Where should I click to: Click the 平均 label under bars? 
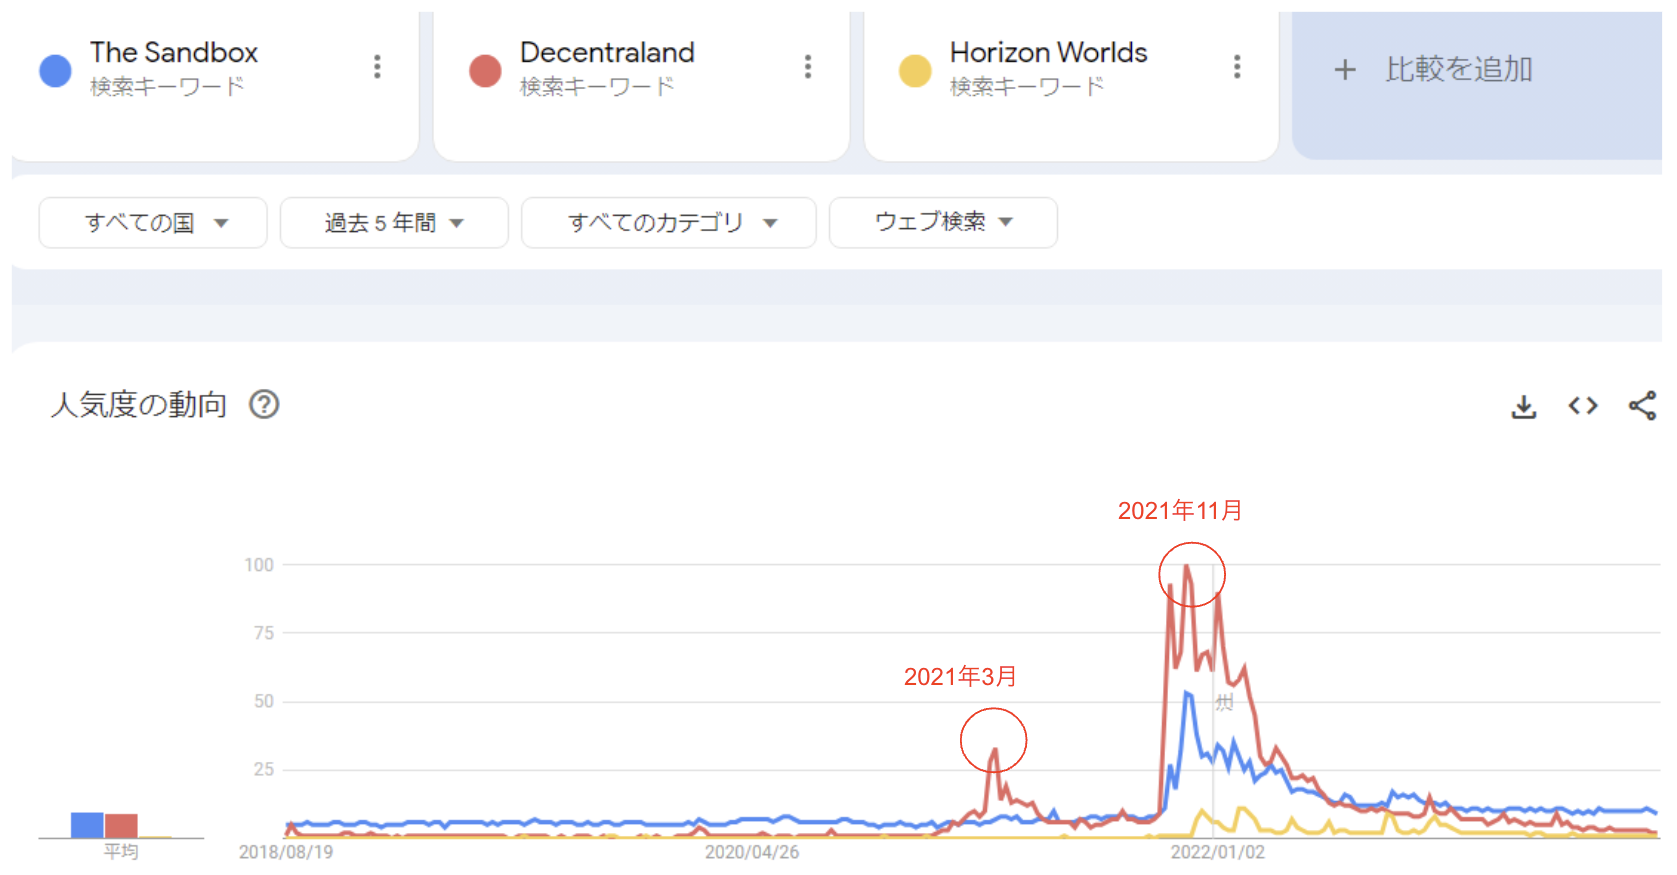[x=121, y=851]
